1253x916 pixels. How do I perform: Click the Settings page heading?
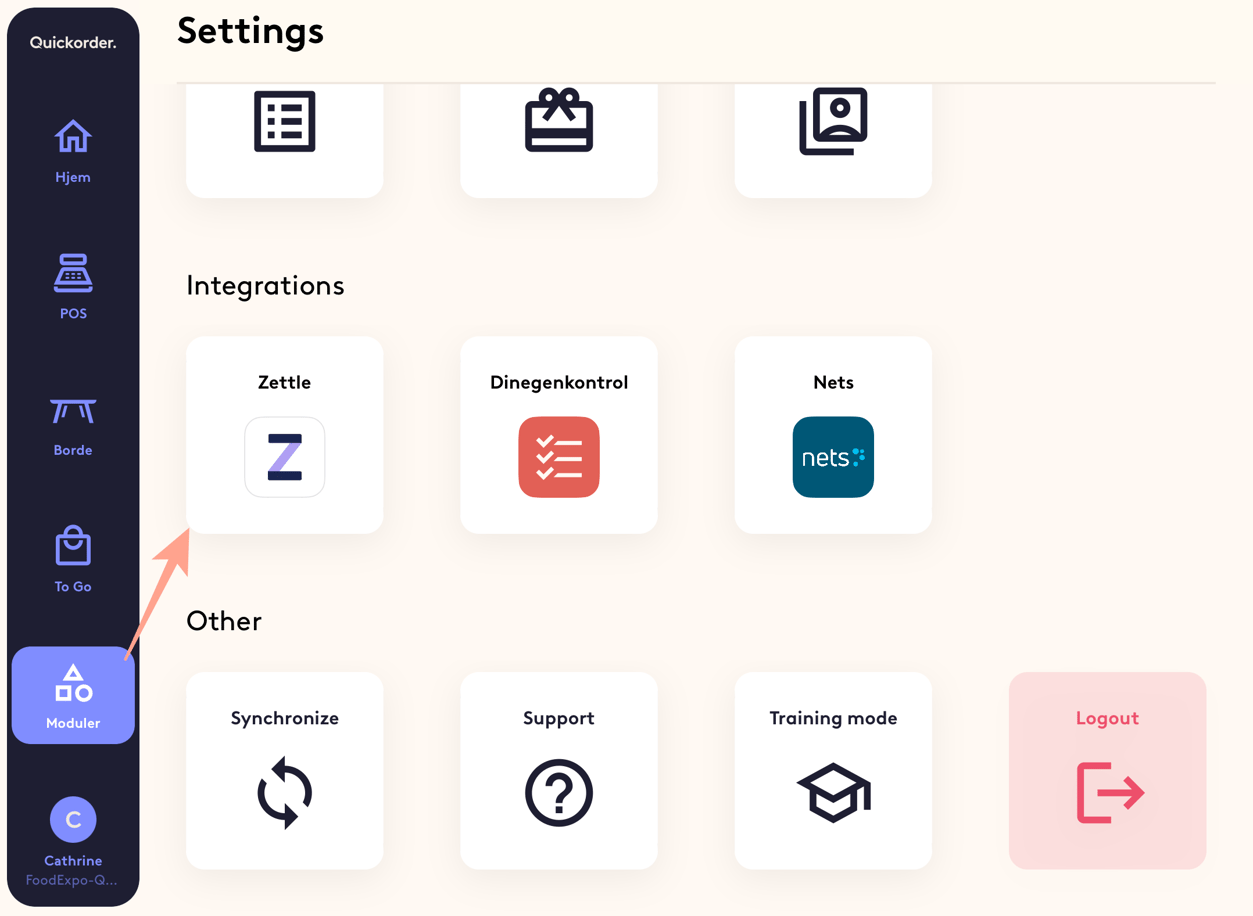(x=250, y=32)
